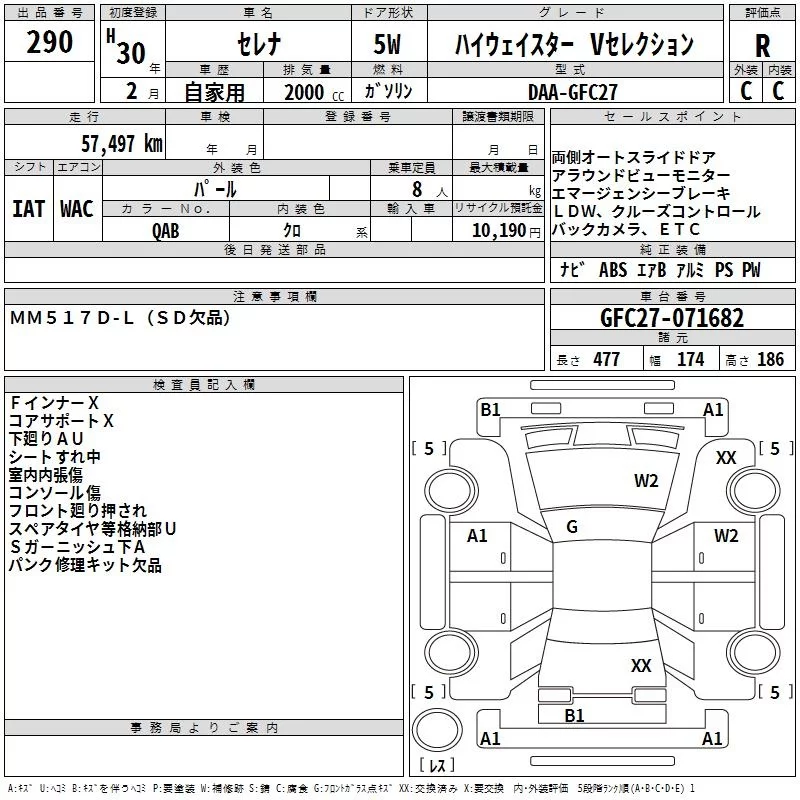Click inspector note パンク修理キット欠品
The width and height of the screenshot is (800, 800).
85,565
